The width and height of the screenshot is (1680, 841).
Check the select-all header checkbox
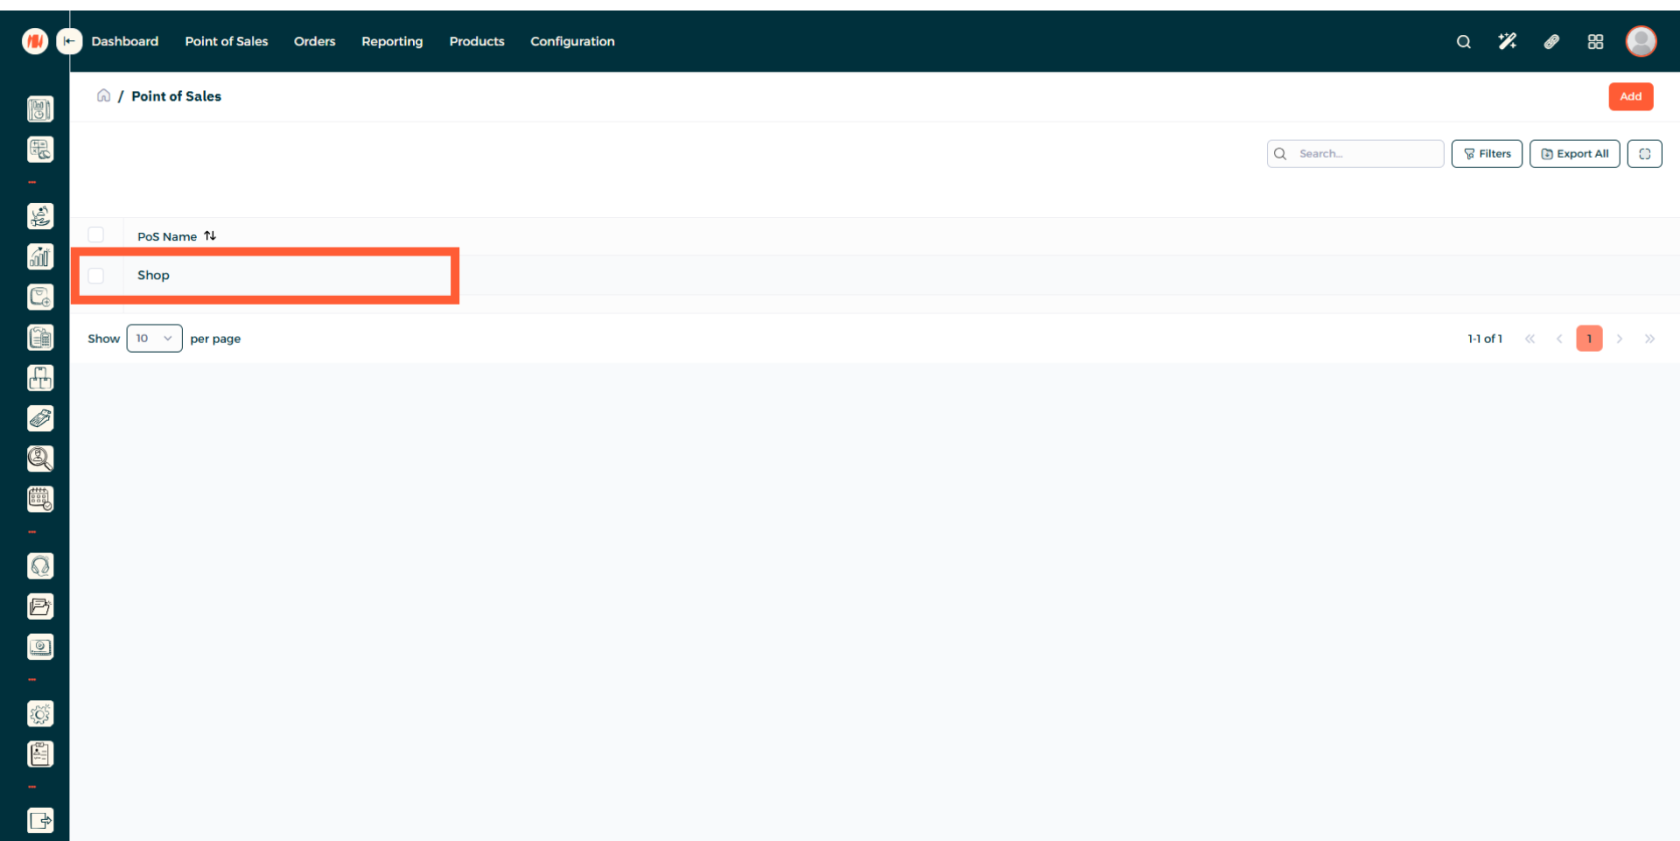coord(96,235)
